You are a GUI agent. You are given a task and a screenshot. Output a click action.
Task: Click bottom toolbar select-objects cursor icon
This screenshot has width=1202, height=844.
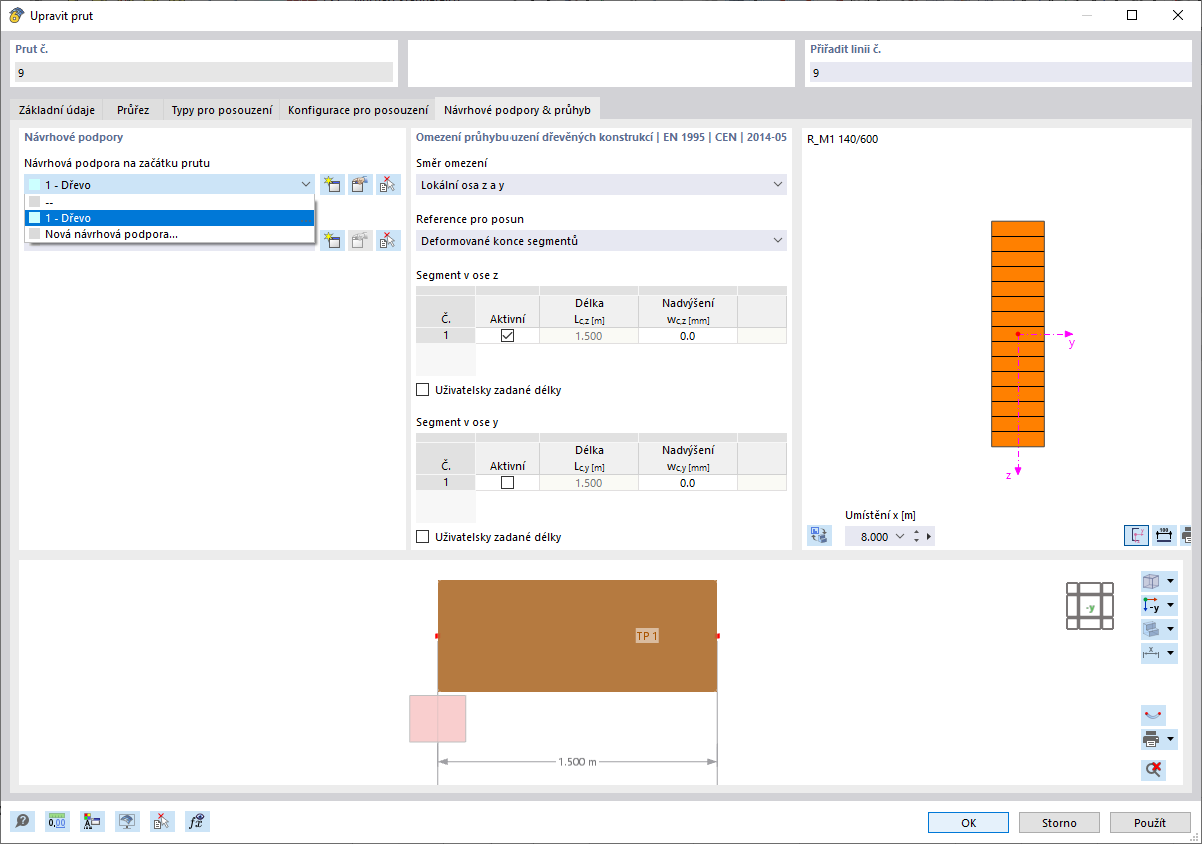(162, 822)
